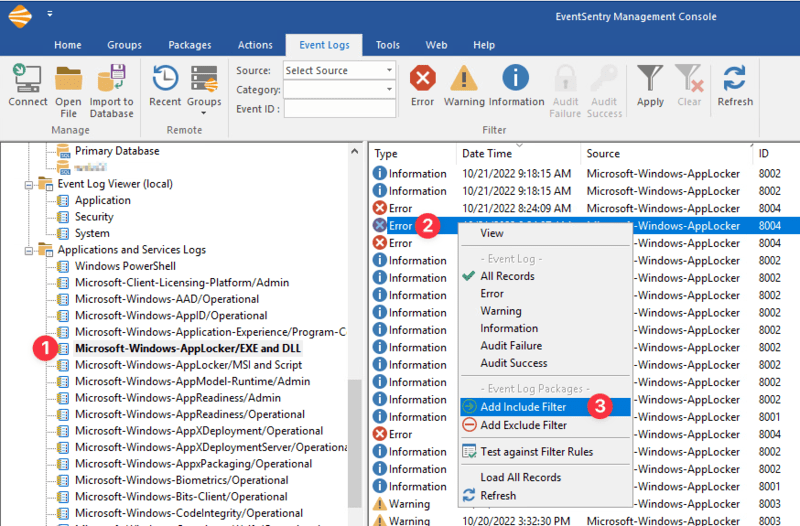Select Microsoft-Windows-AppID/Operational log
The width and height of the screenshot is (800, 526).
tap(171, 316)
